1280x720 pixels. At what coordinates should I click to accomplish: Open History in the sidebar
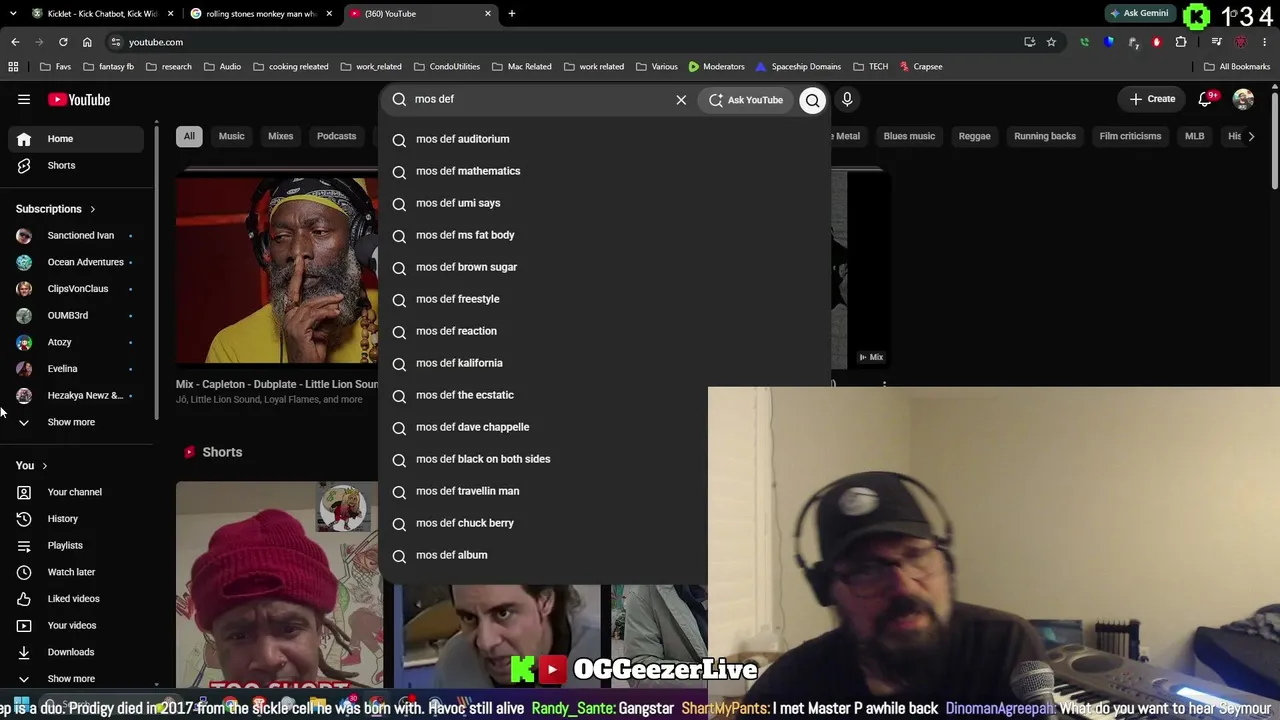(x=78, y=519)
